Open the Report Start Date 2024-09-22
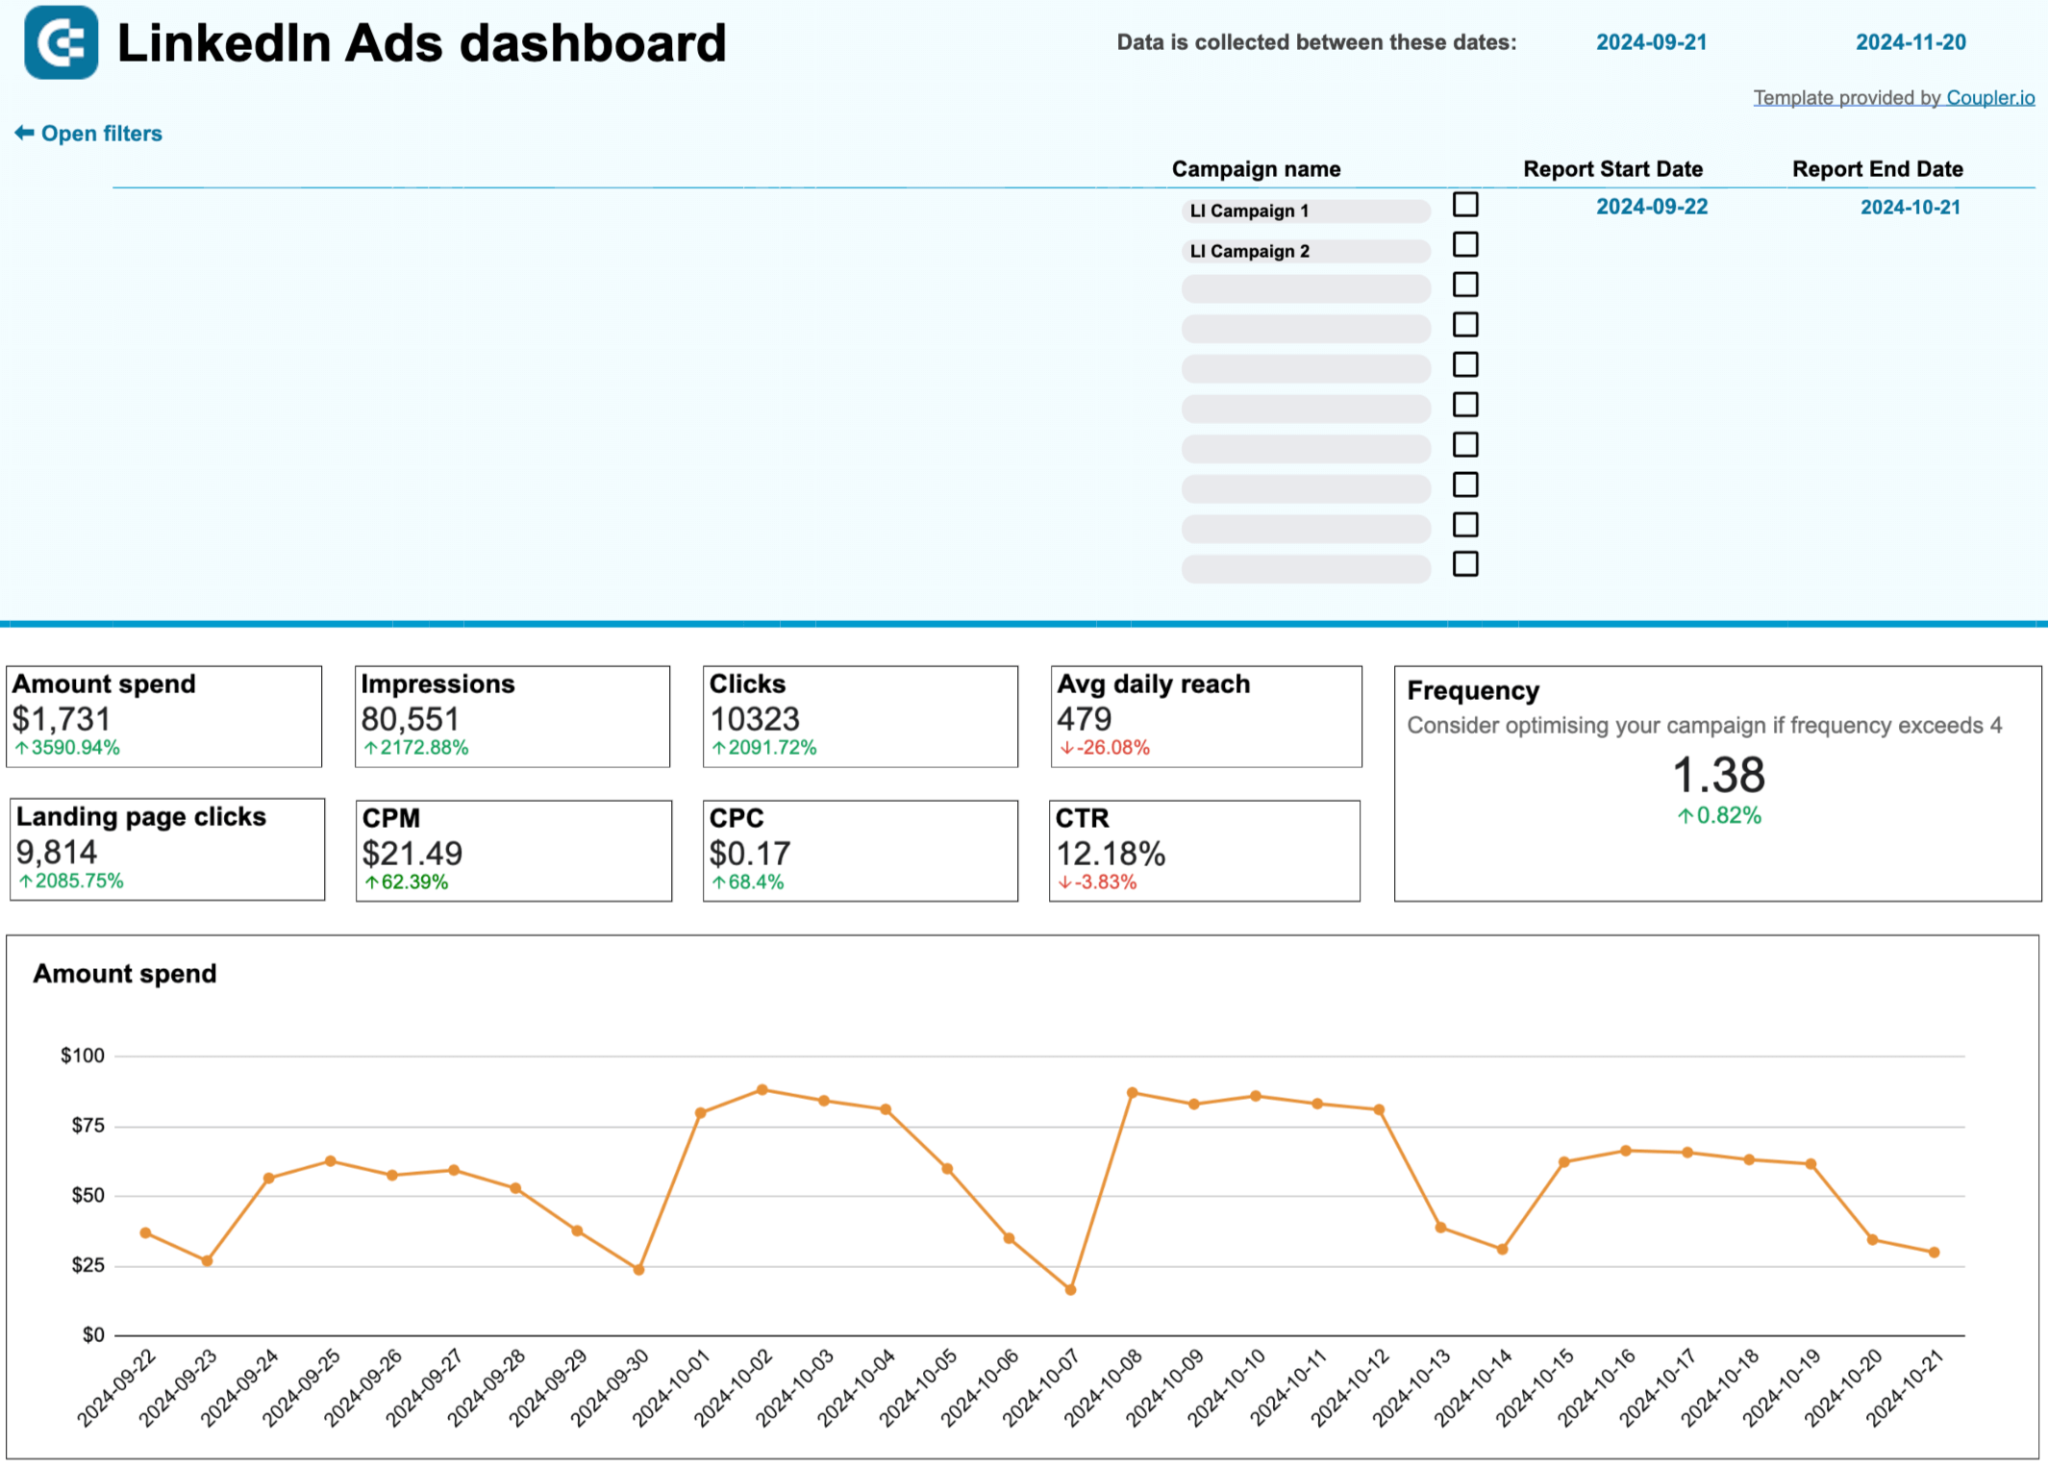The width and height of the screenshot is (2048, 1467). coord(1653,207)
